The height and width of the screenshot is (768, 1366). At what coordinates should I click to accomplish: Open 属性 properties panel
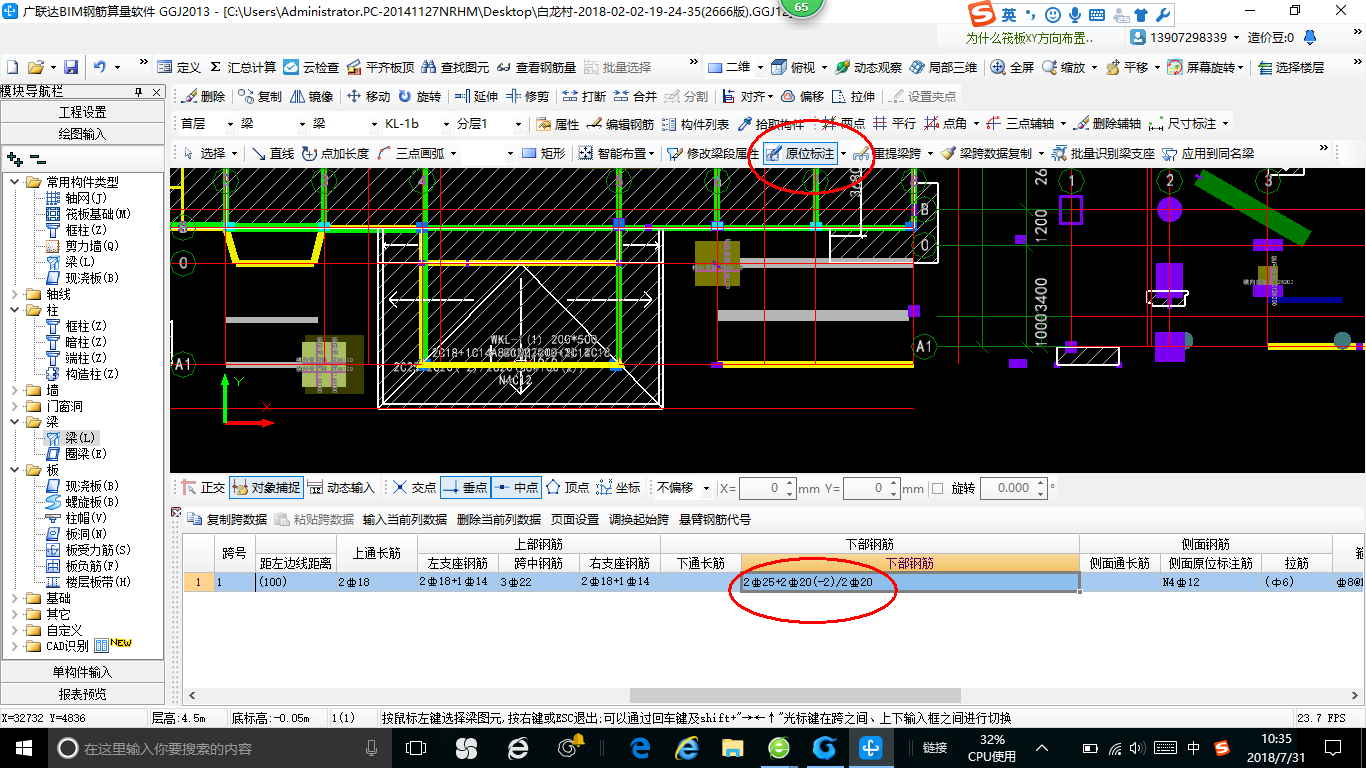click(x=558, y=124)
